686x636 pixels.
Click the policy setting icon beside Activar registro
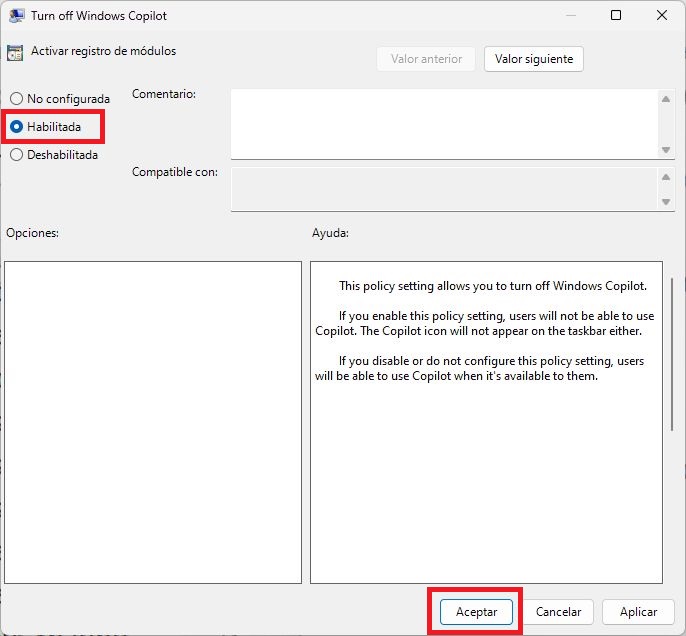(x=15, y=53)
